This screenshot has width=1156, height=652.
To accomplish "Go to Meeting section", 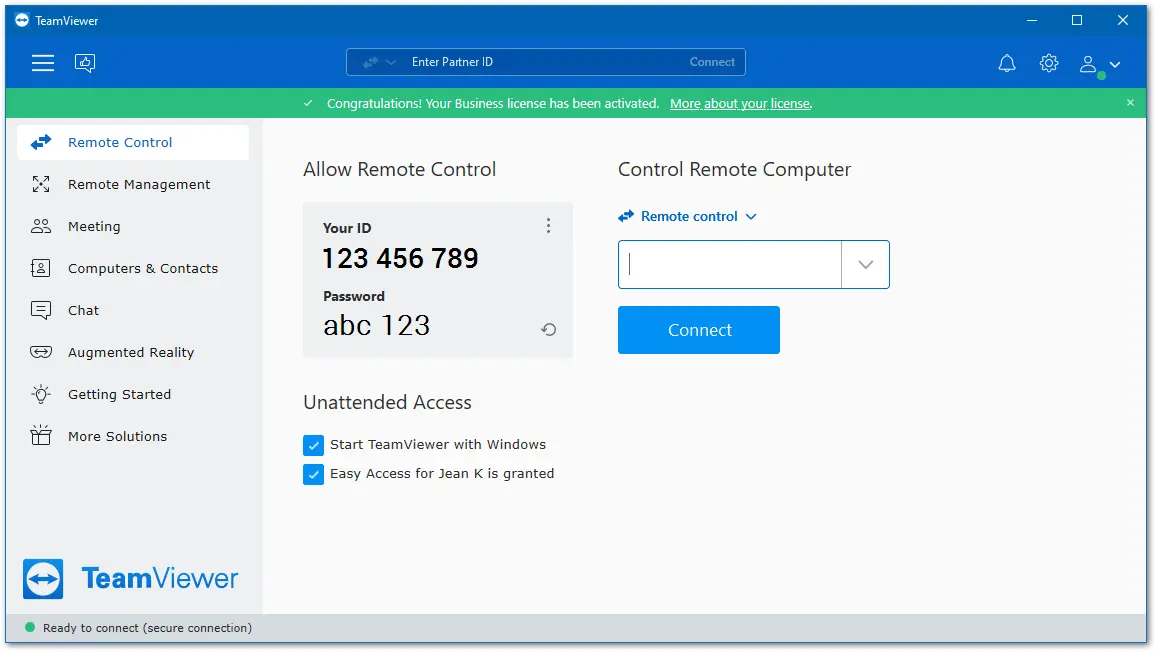I will click(x=133, y=226).
